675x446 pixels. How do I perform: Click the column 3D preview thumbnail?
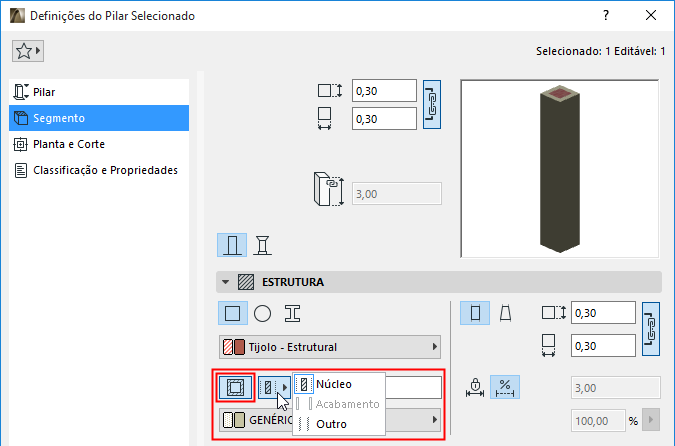(560, 169)
